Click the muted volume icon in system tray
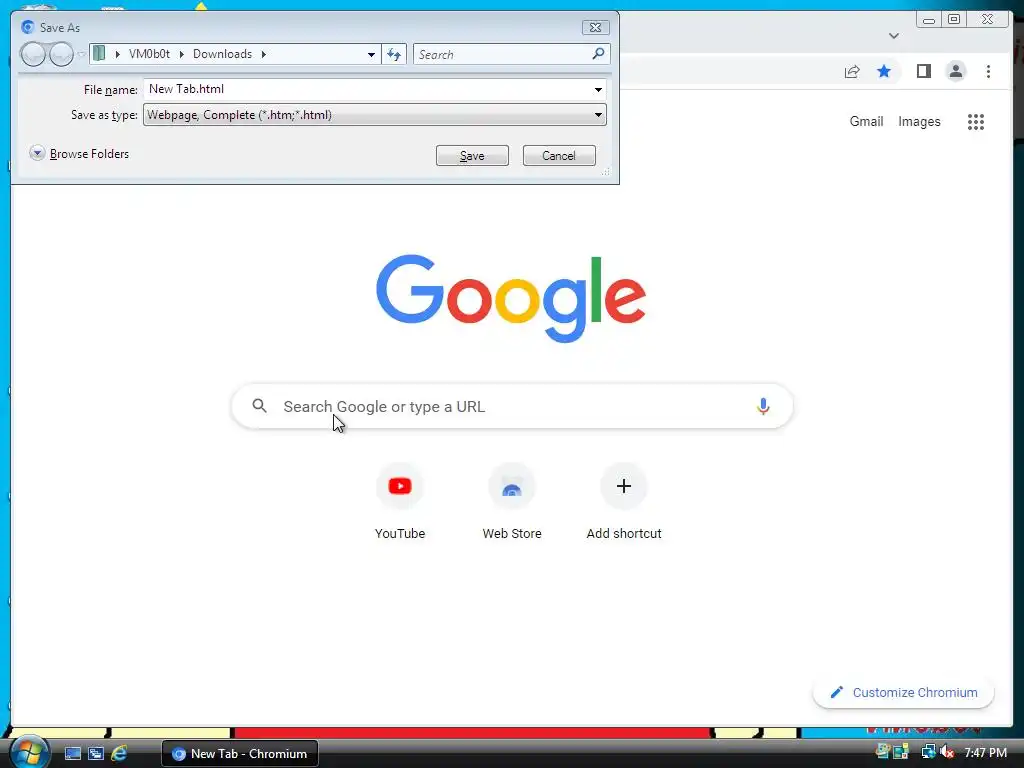 (x=947, y=752)
